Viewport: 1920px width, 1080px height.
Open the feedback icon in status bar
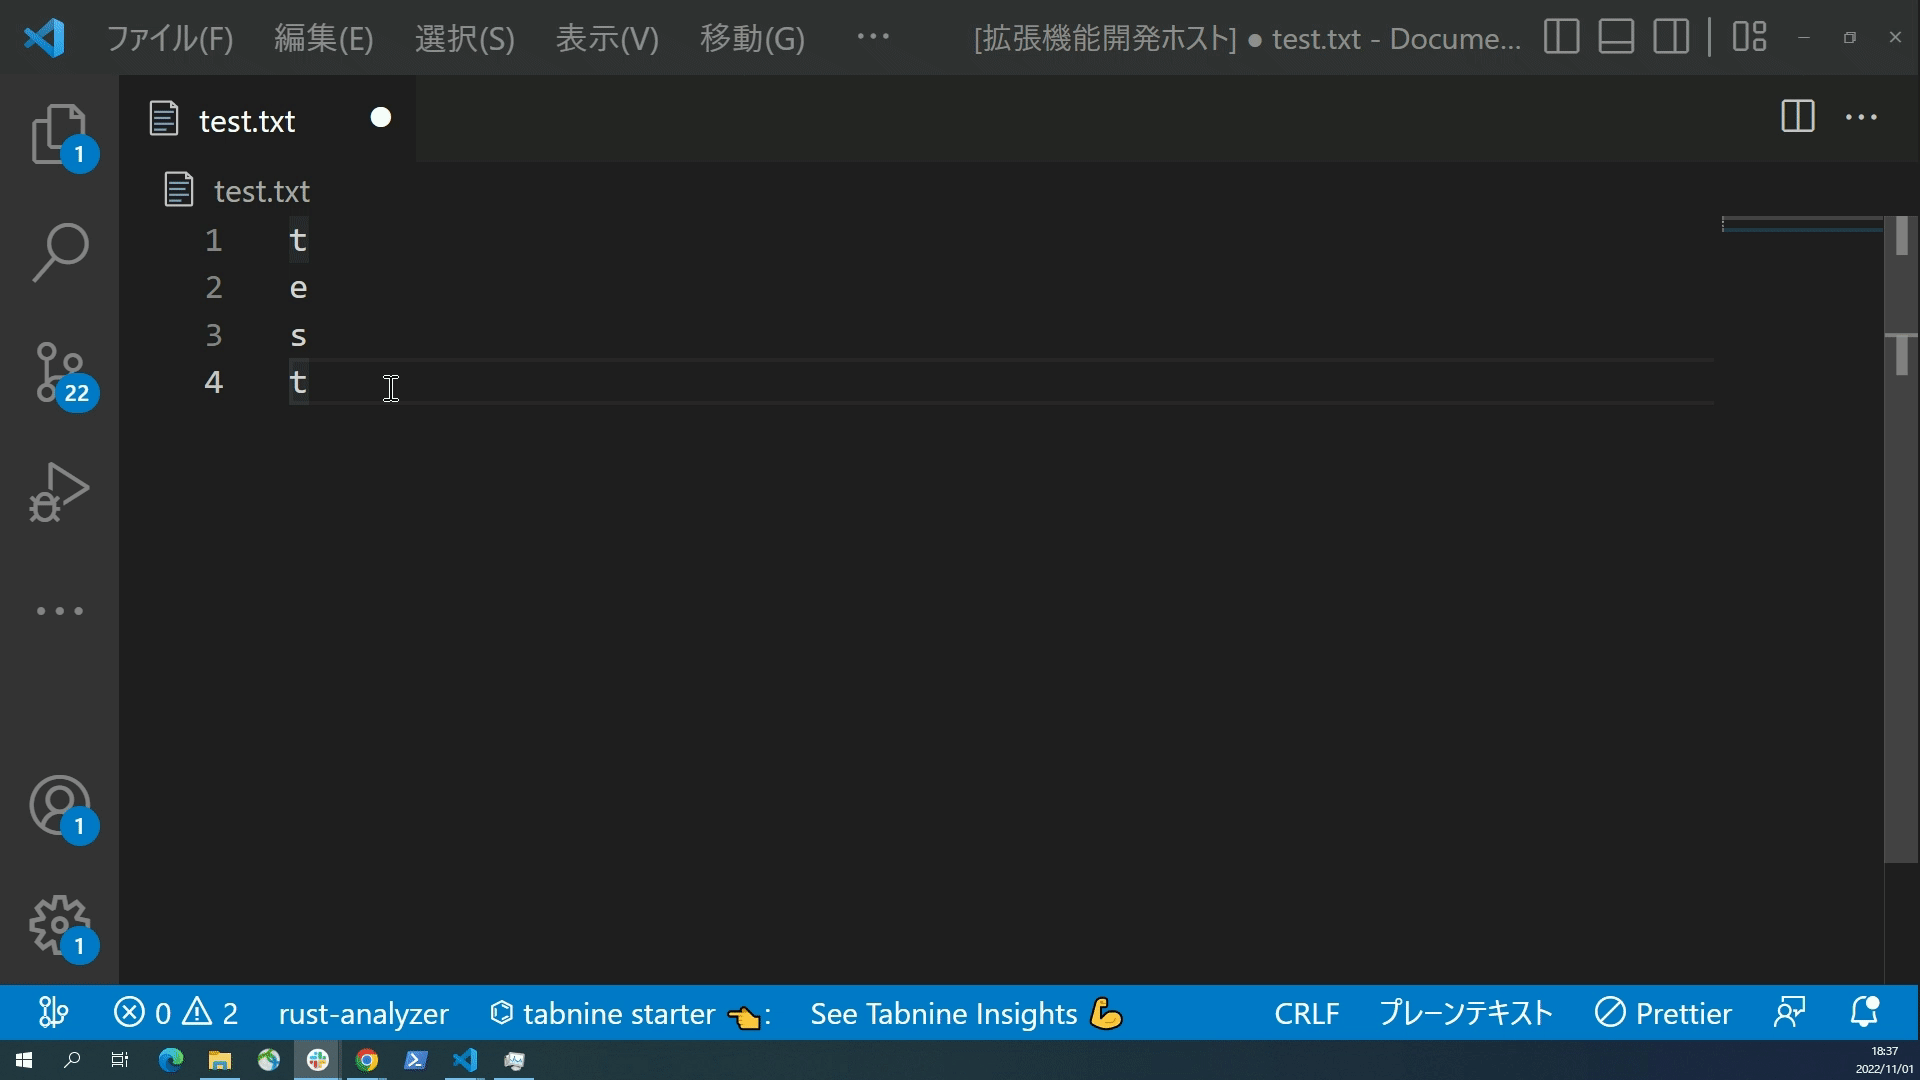(1790, 1013)
